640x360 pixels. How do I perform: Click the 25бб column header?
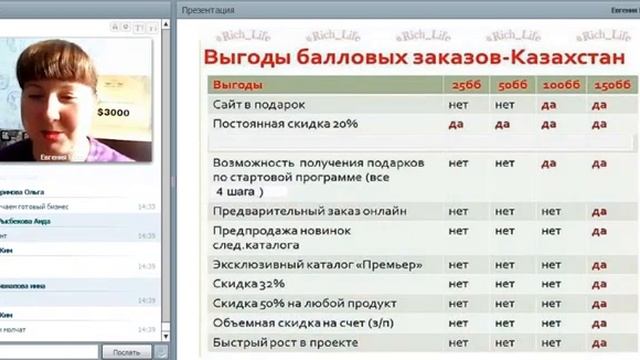pos(466,85)
